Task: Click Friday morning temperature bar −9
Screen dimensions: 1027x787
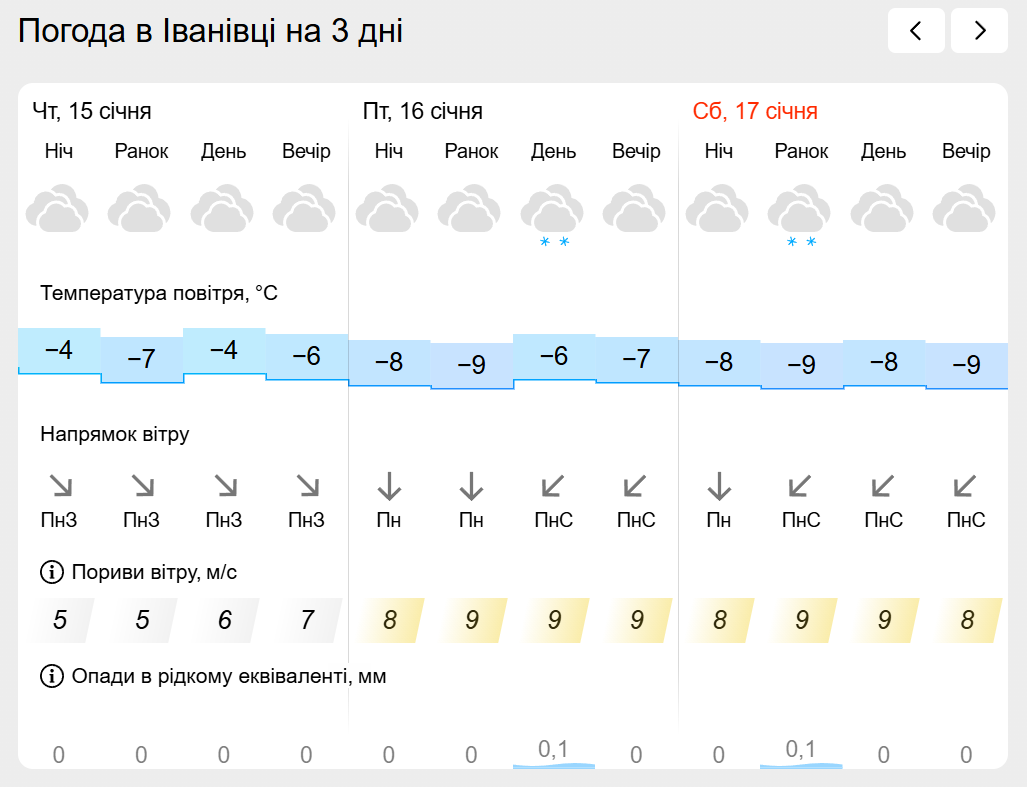Action: [x=471, y=365]
